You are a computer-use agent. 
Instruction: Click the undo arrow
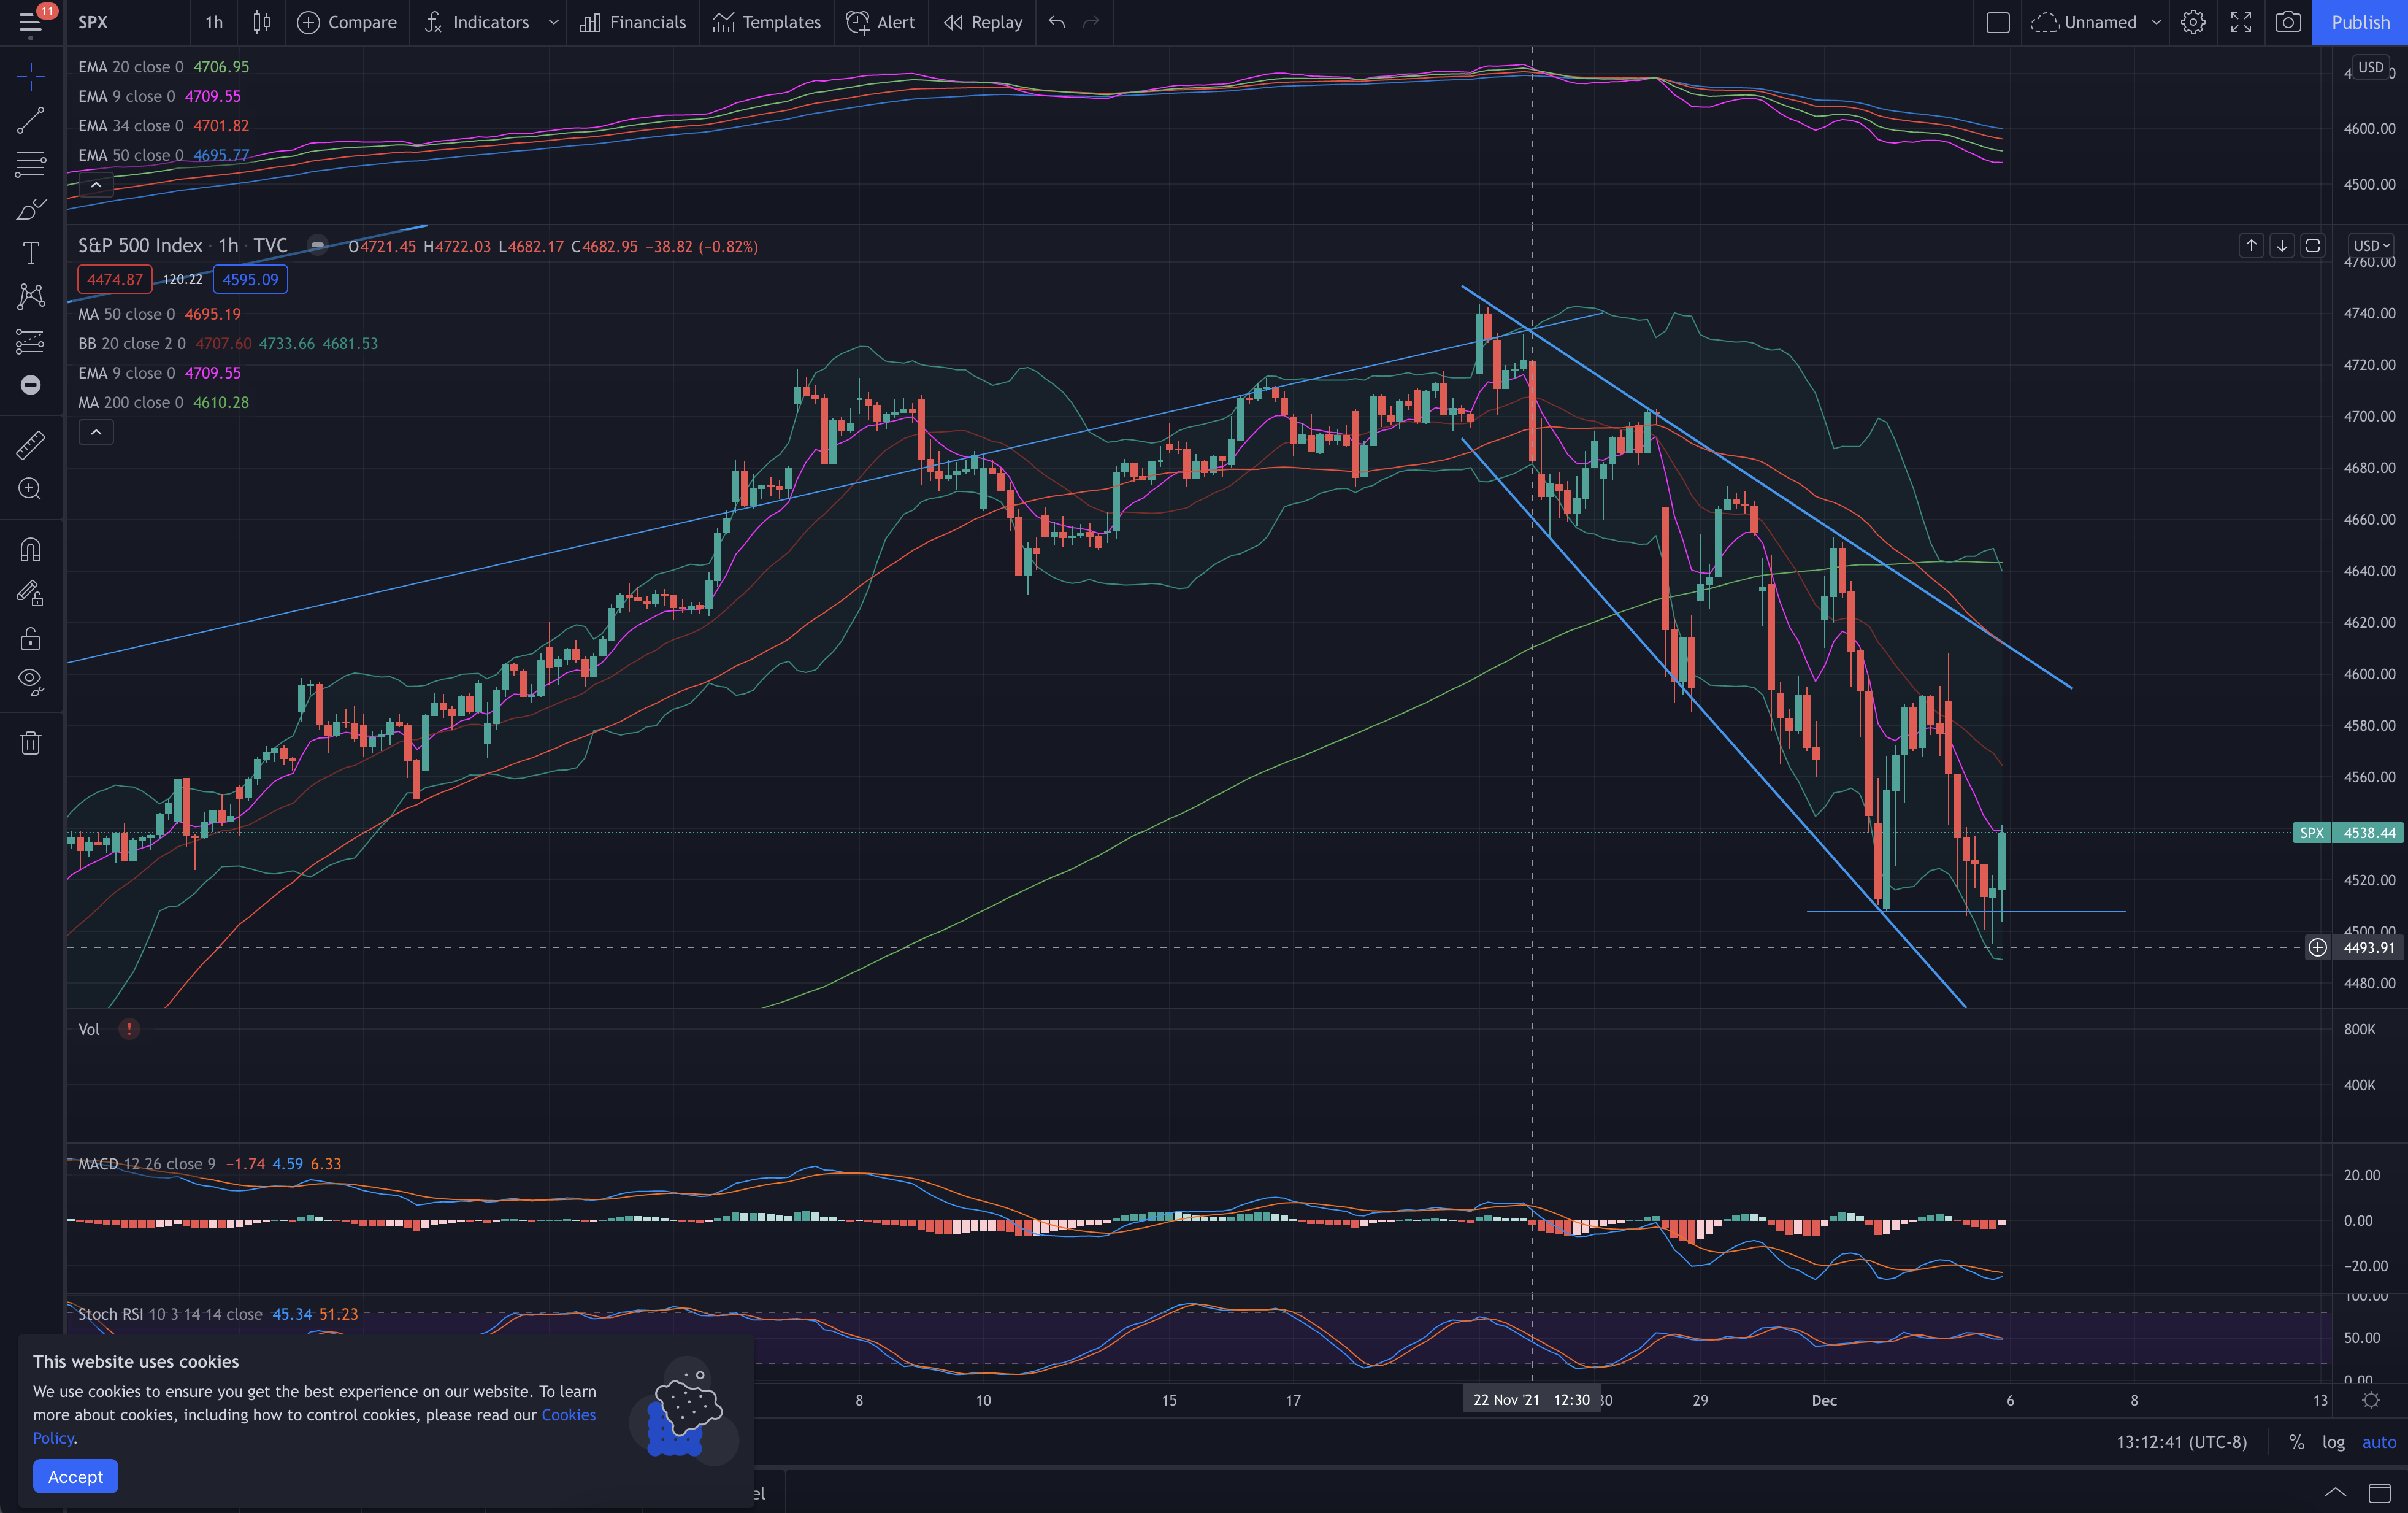tap(1056, 22)
